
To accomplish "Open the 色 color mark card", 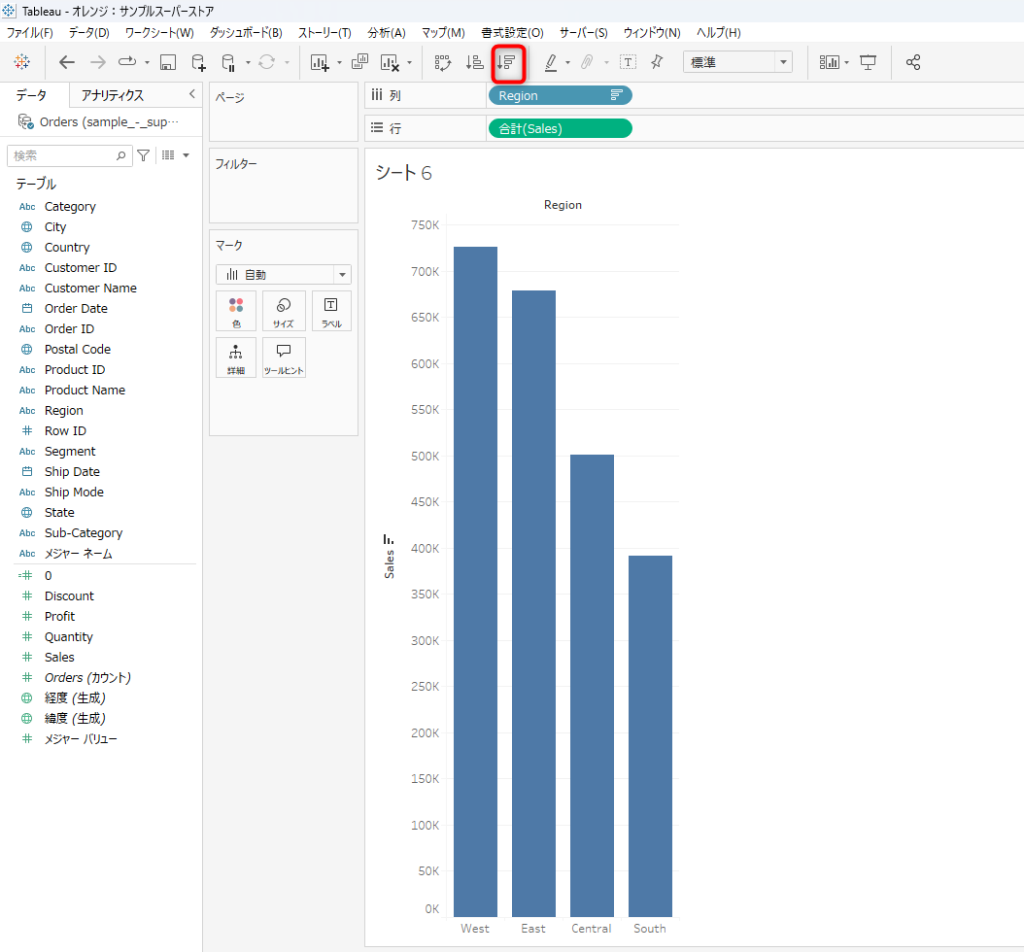I will click(x=236, y=311).
